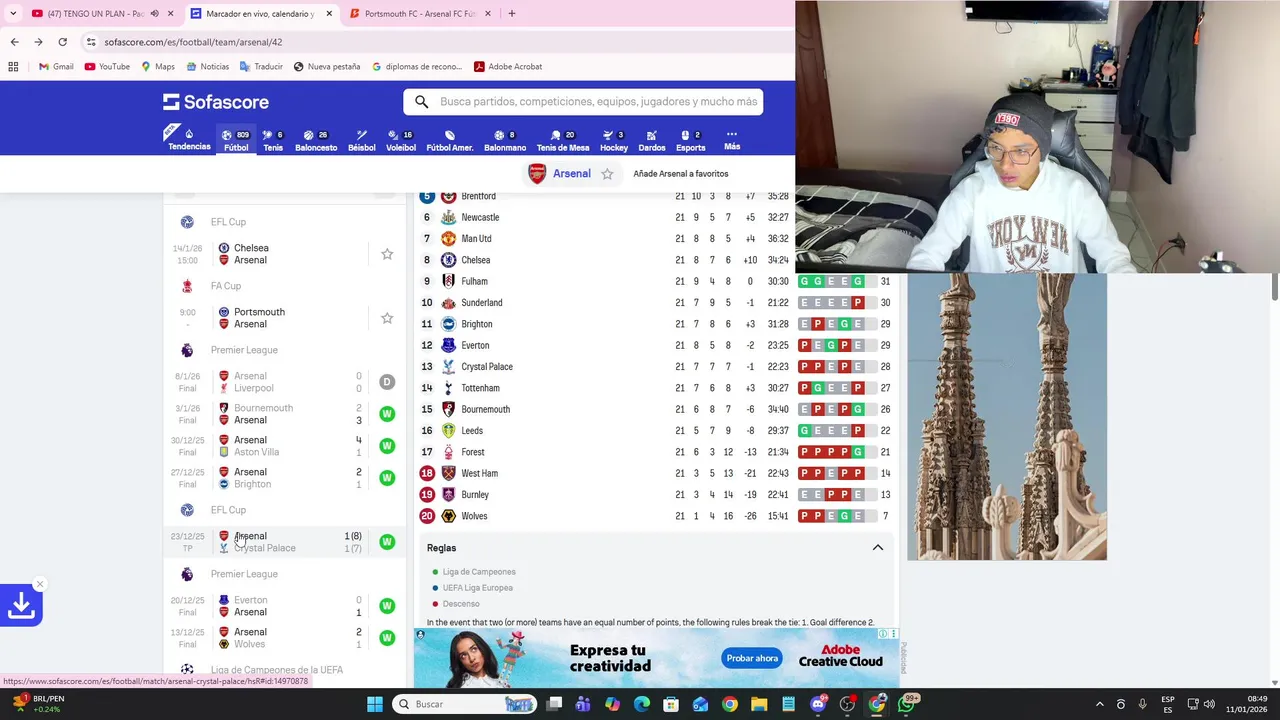Open the YouTube bookmark
The height and width of the screenshot is (720, 1280).
107,67
